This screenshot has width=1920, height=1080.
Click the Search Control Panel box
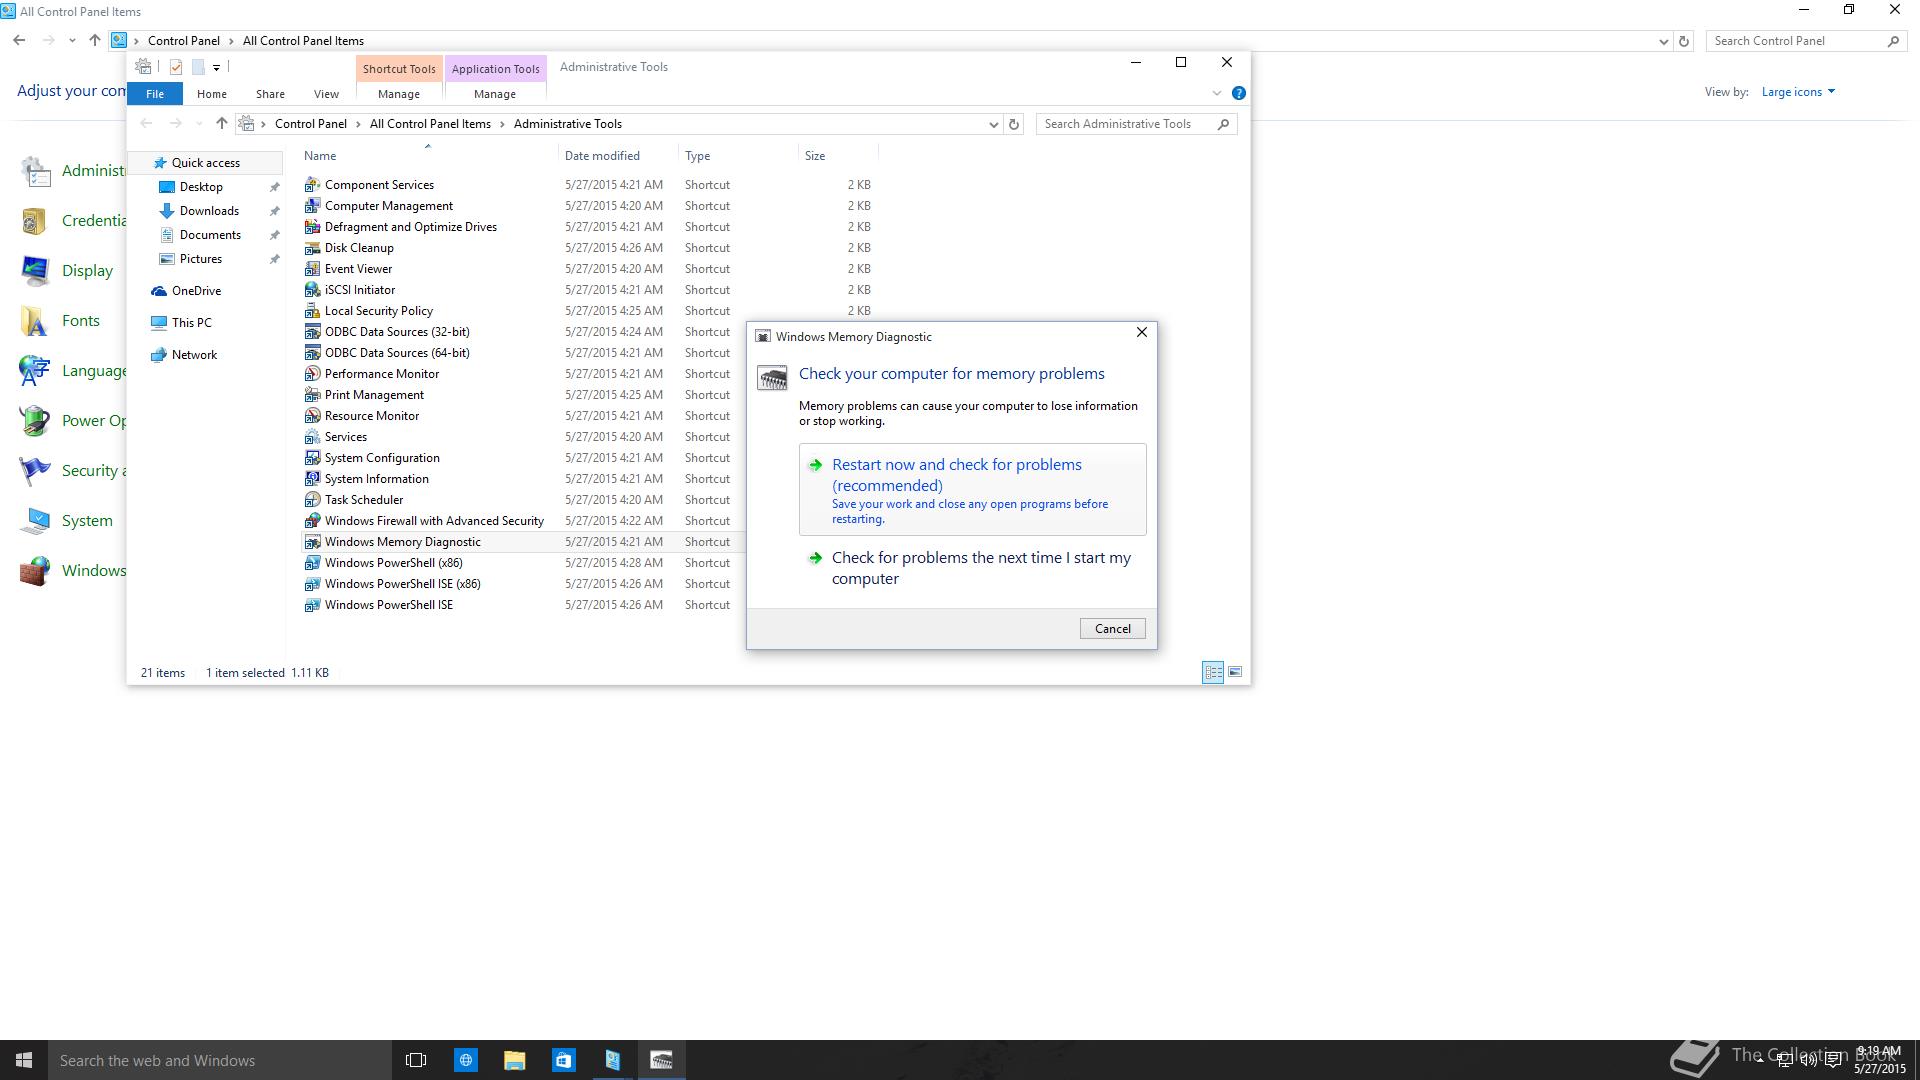(1805, 41)
